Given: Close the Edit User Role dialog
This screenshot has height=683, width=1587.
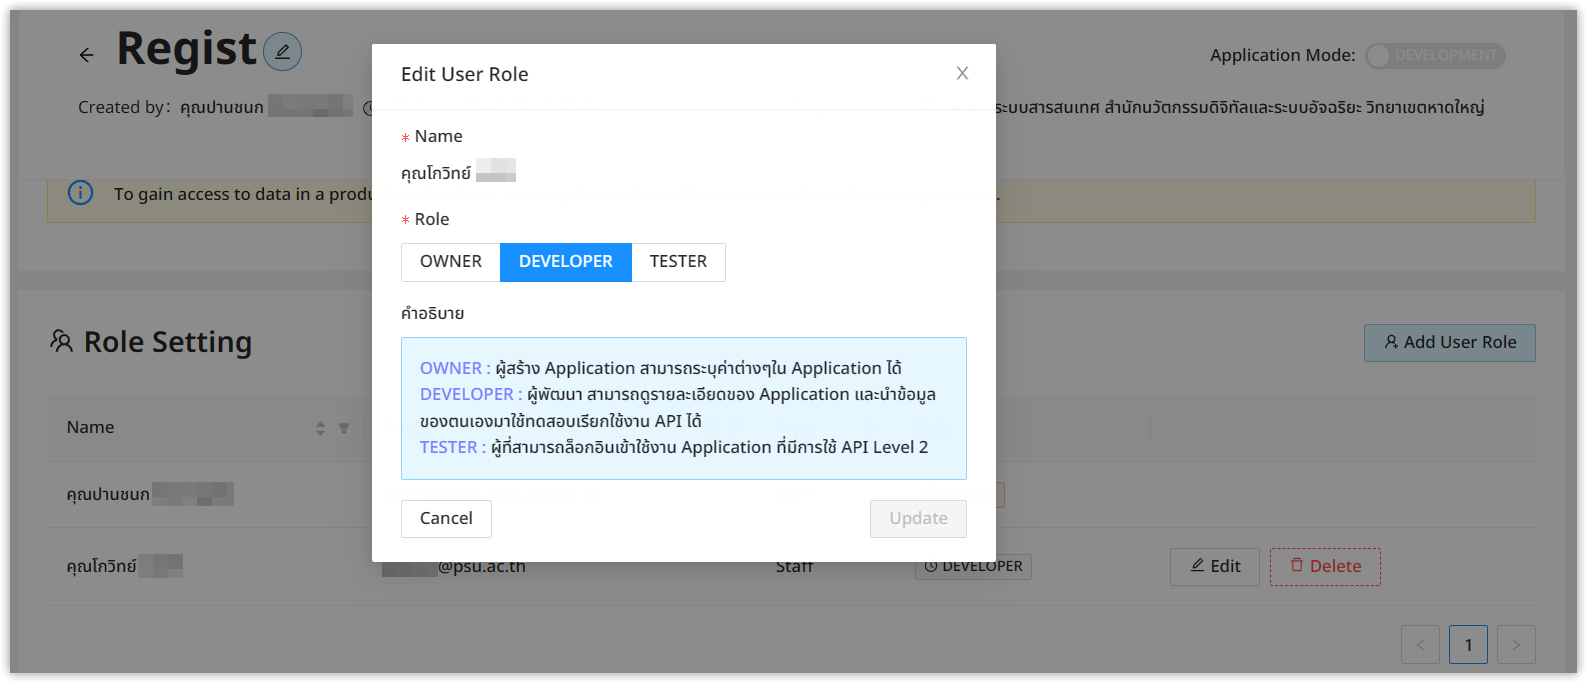Looking at the screenshot, I should [x=962, y=73].
